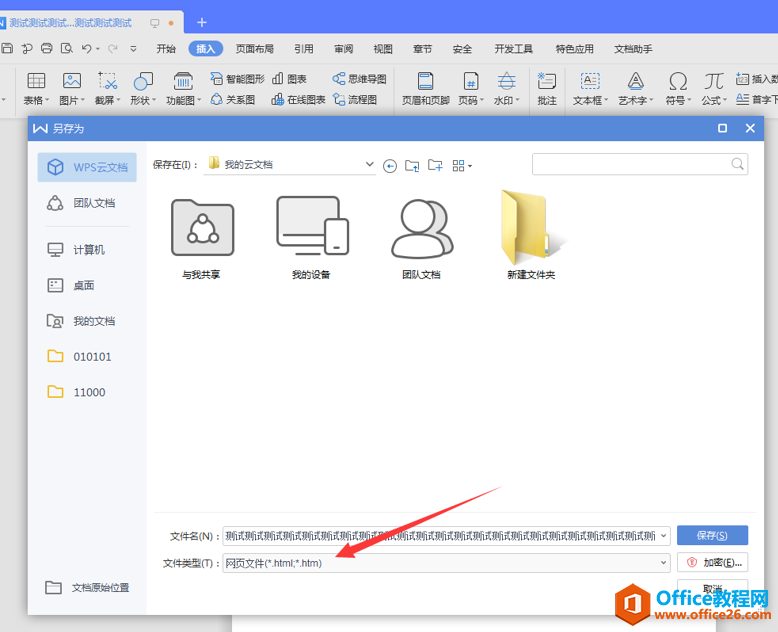Switch to the View (视图) tab
The image size is (778, 632).
383,49
